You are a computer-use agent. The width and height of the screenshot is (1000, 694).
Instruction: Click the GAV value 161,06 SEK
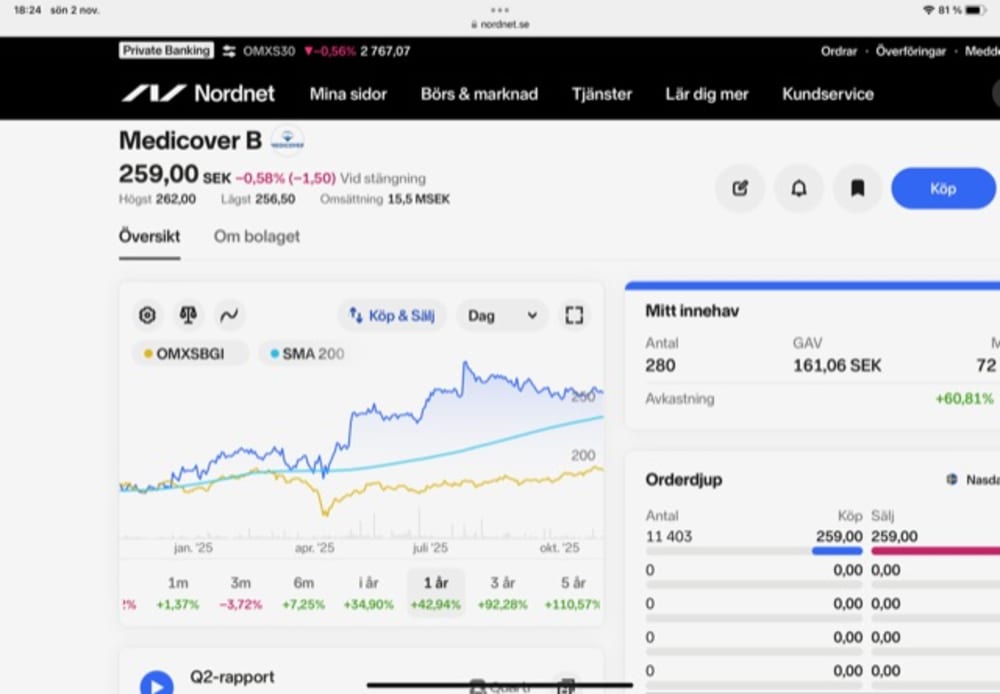(837, 365)
